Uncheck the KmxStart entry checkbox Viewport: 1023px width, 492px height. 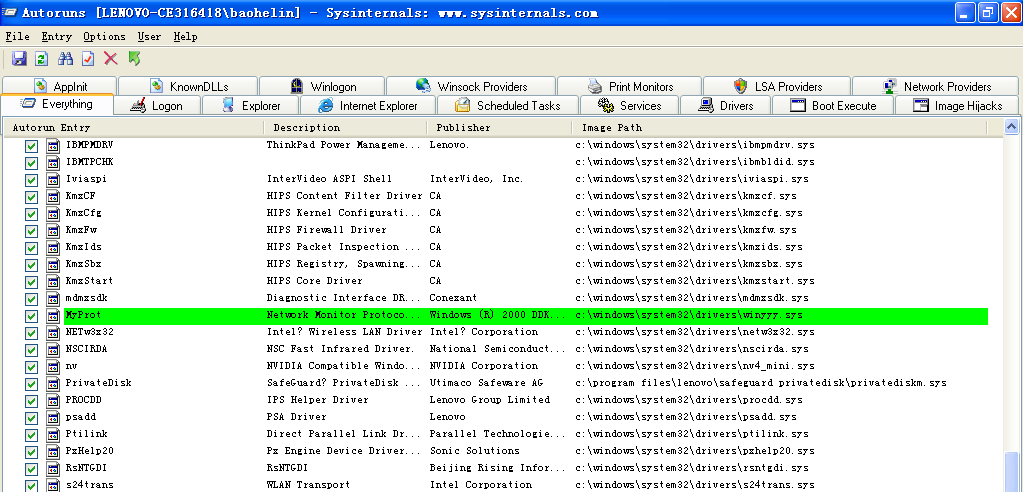(x=31, y=282)
